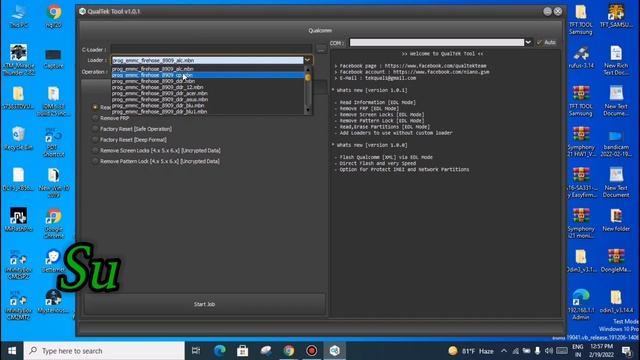Viewport: 640px width, 360px height.
Task: Pick prog_emmc_firehose_8909_ddr_blu.mbn loader
Action: (208, 105)
